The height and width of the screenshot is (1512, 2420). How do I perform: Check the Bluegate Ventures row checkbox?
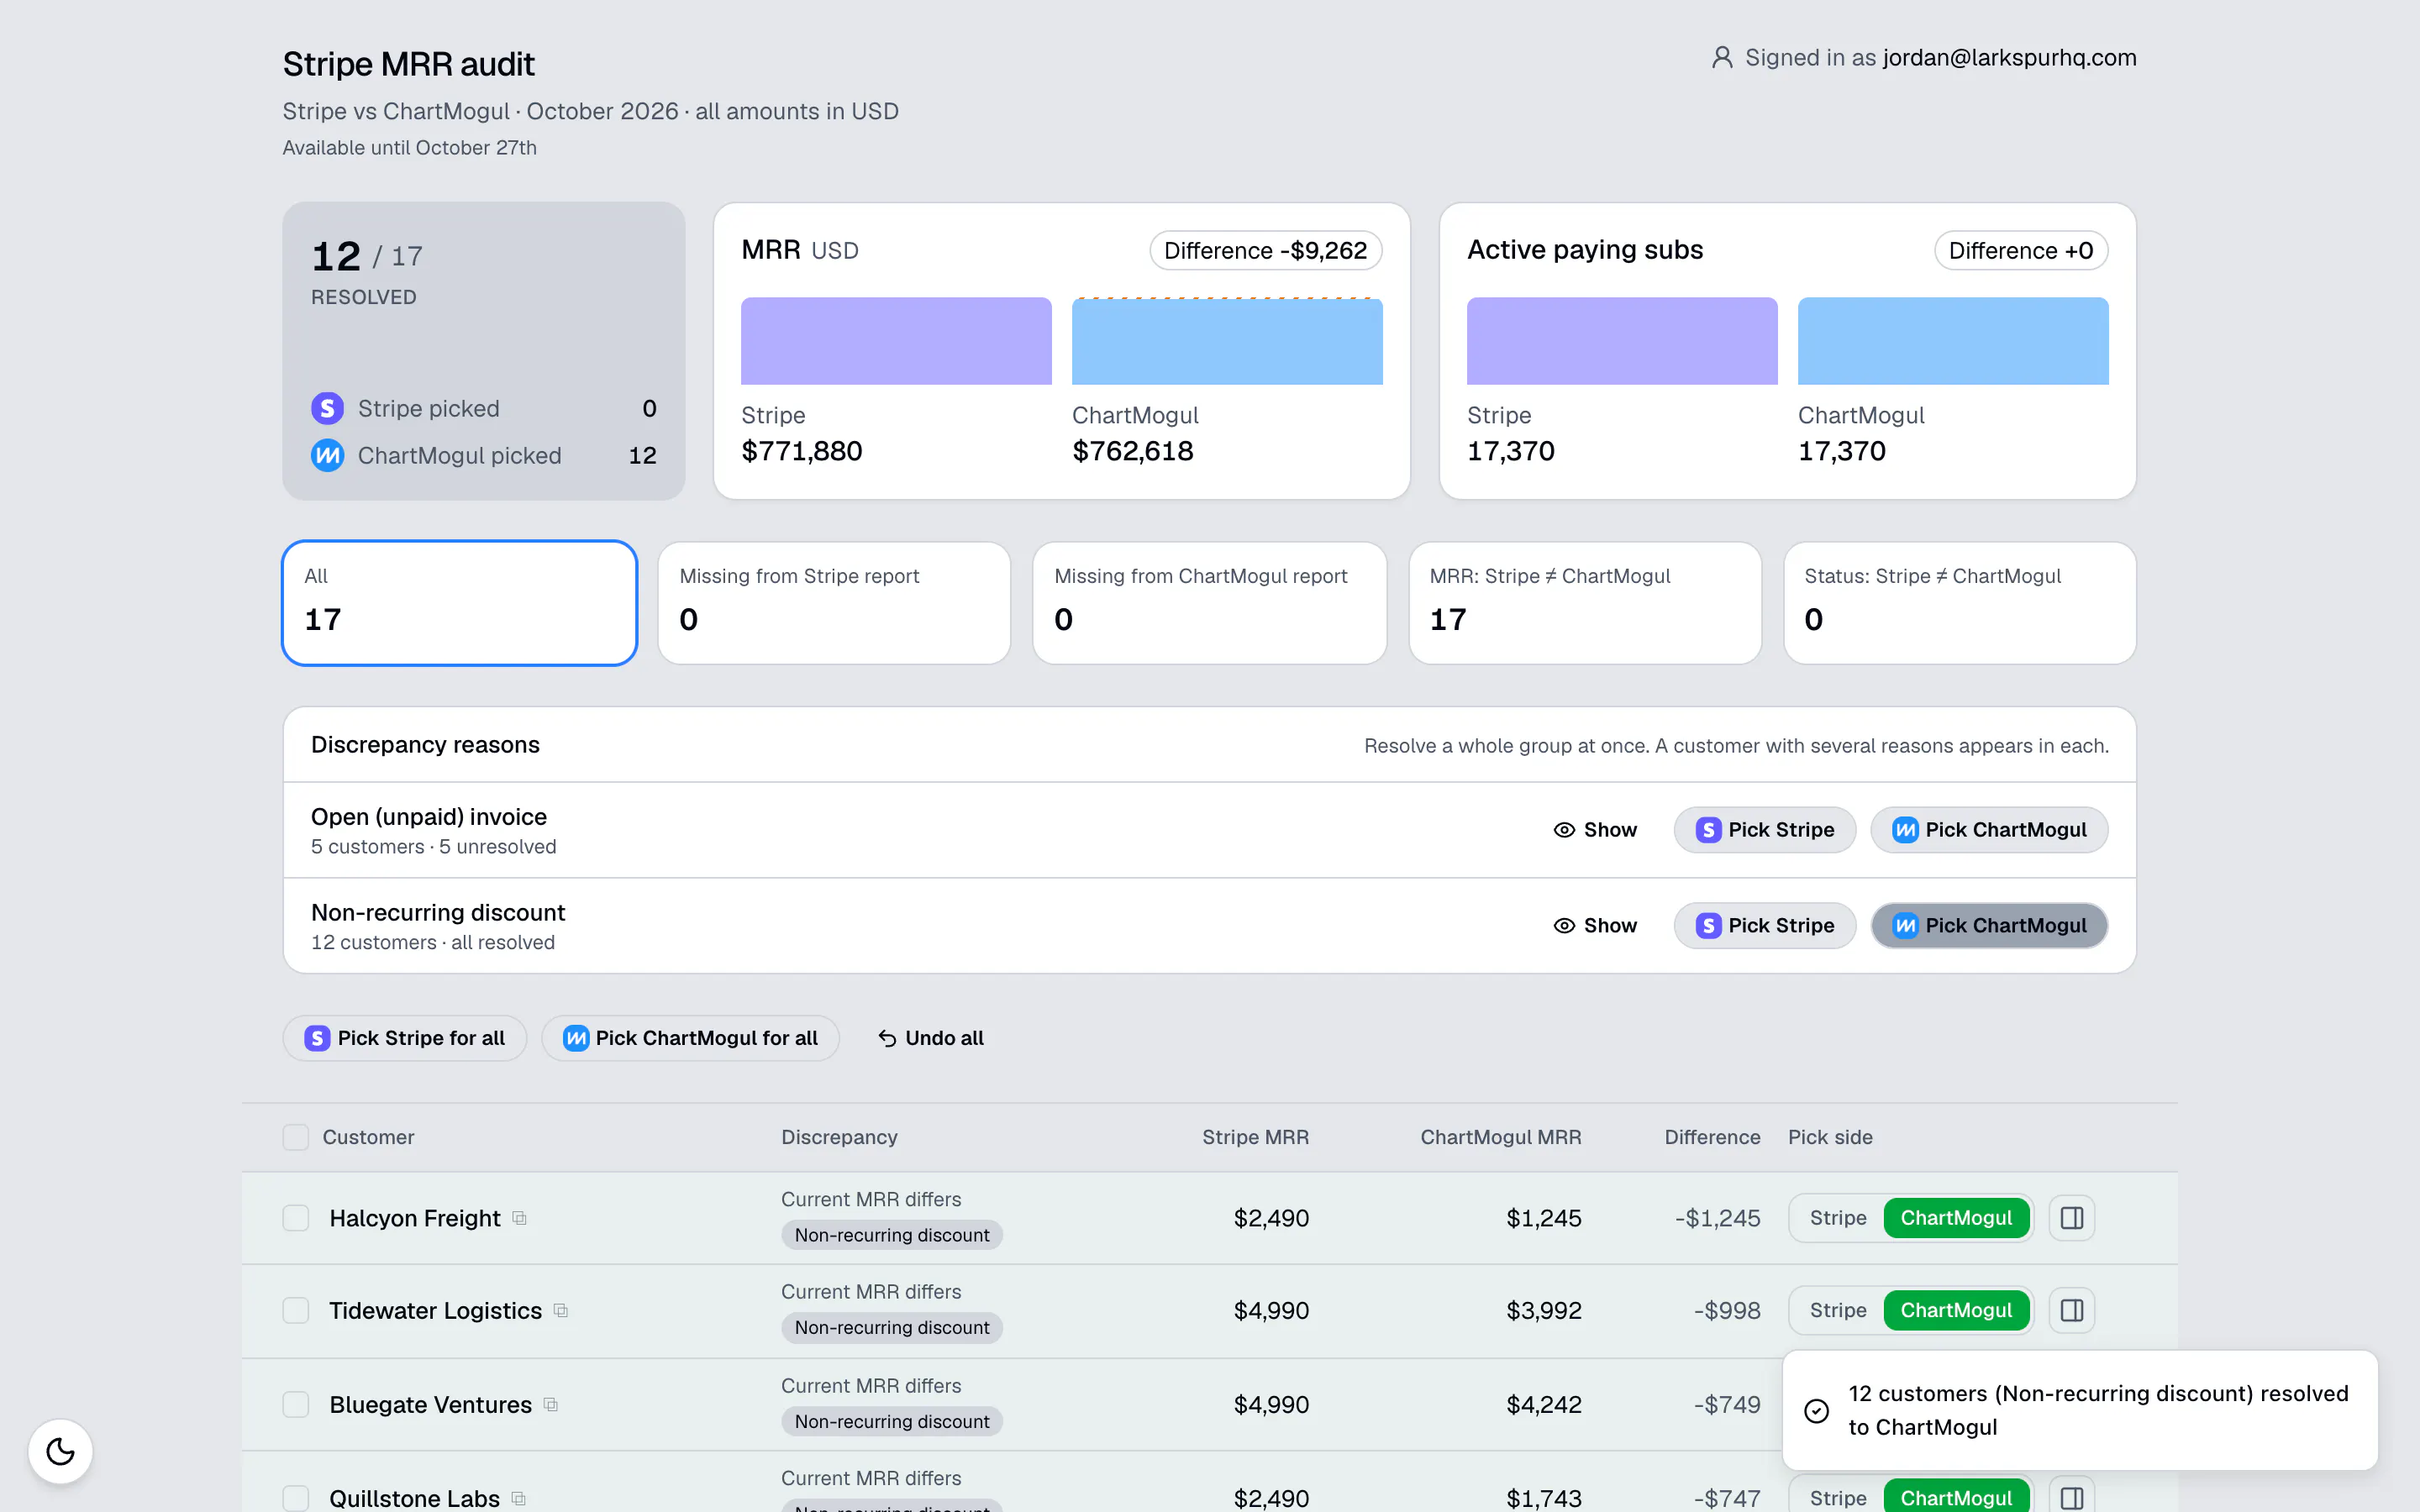(295, 1404)
